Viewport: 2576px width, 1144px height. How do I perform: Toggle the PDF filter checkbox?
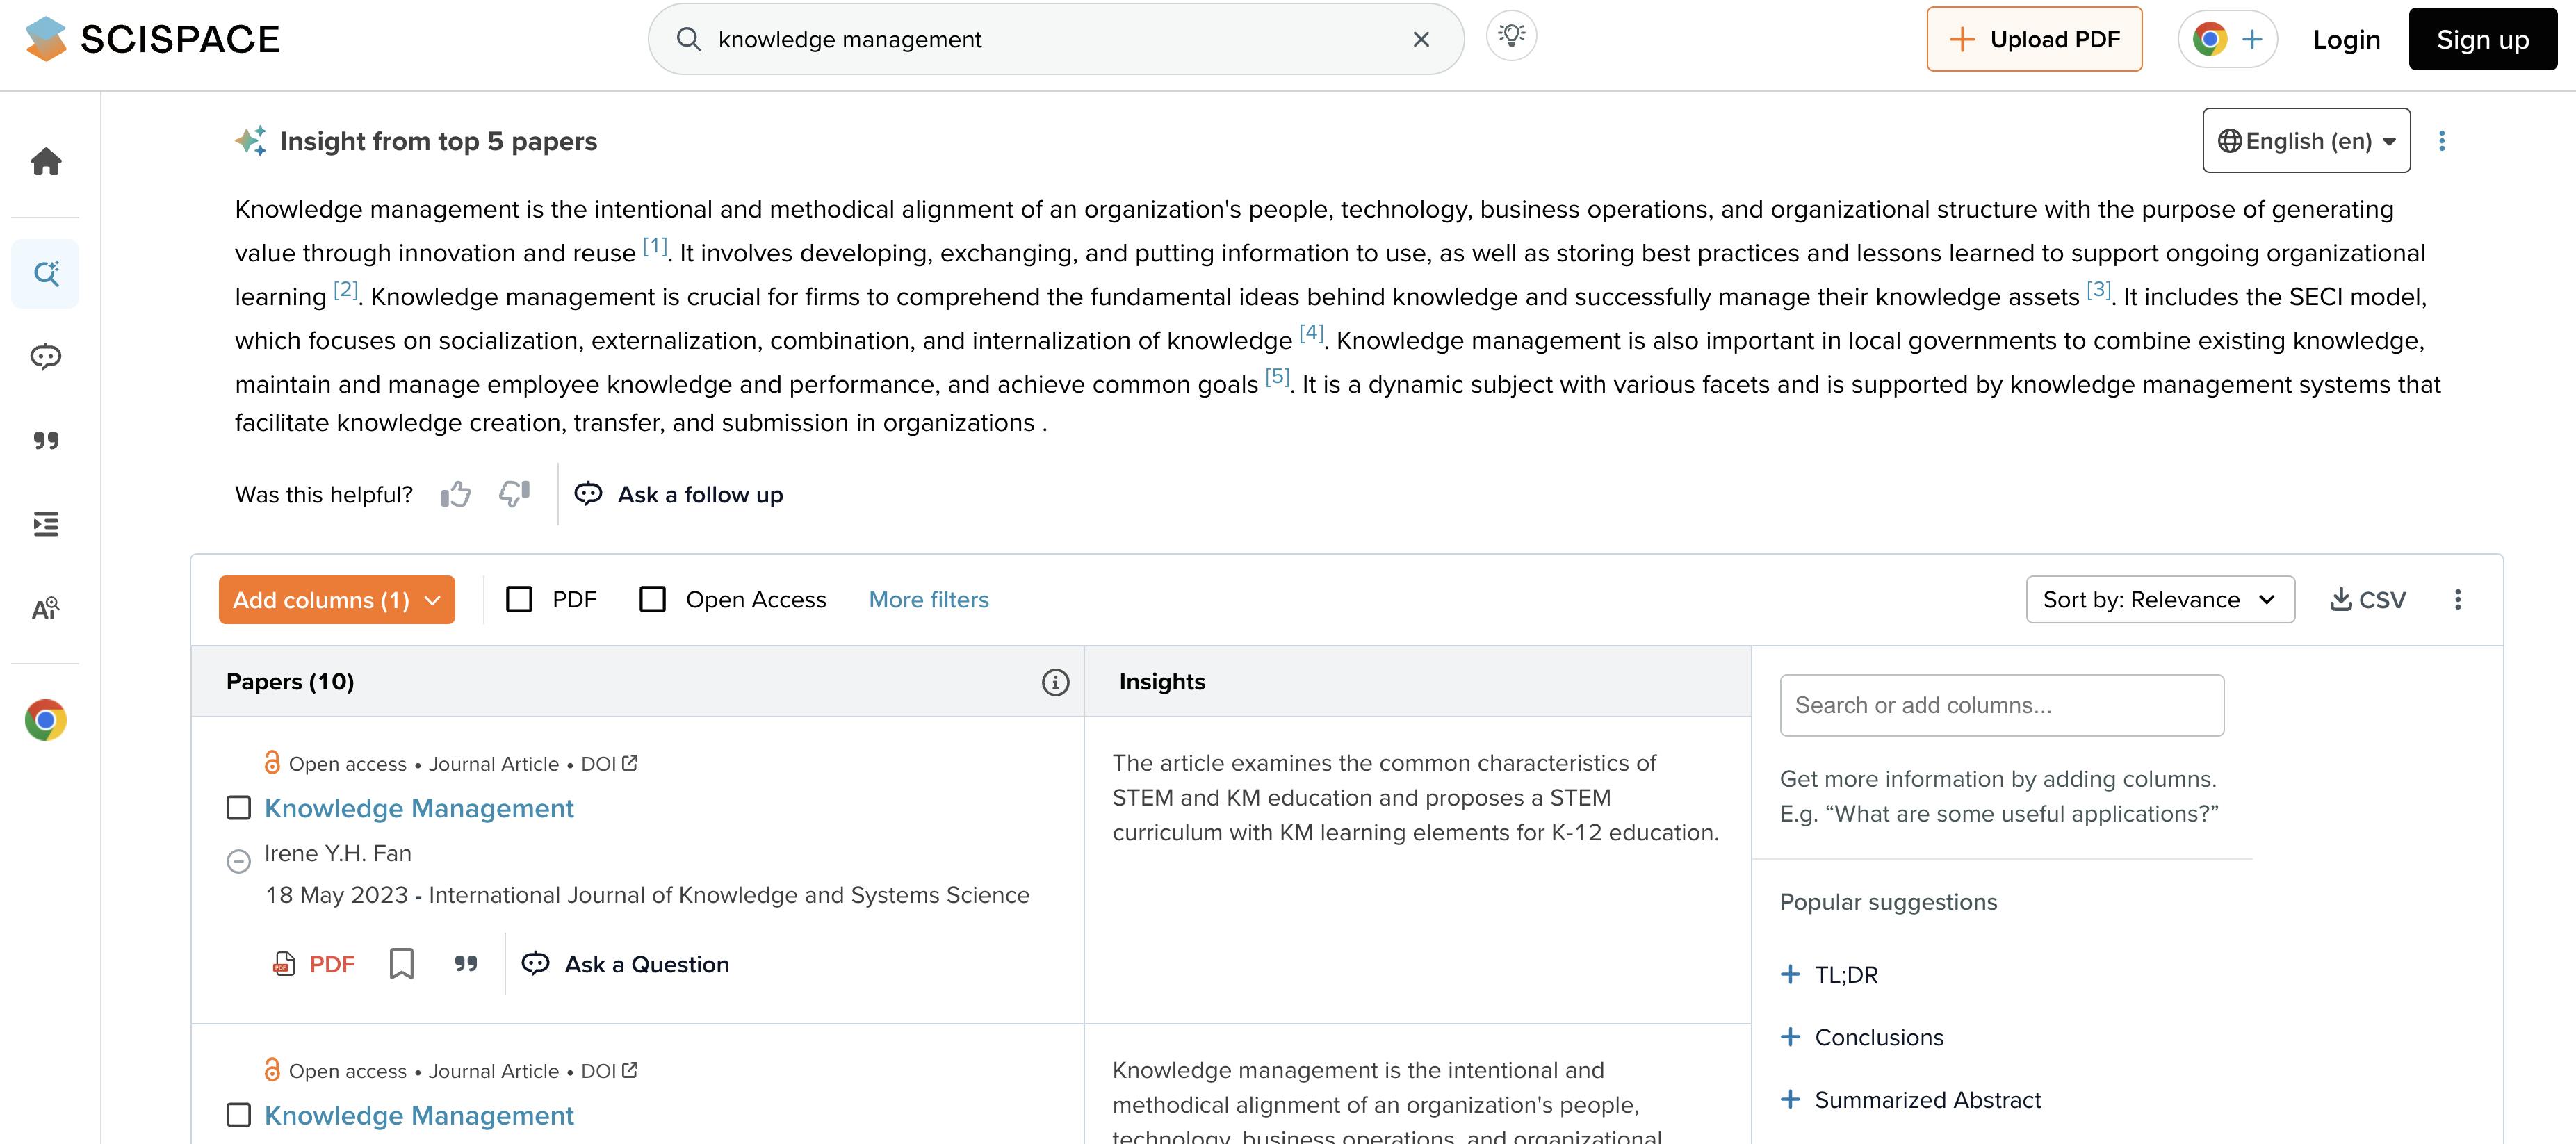519,599
